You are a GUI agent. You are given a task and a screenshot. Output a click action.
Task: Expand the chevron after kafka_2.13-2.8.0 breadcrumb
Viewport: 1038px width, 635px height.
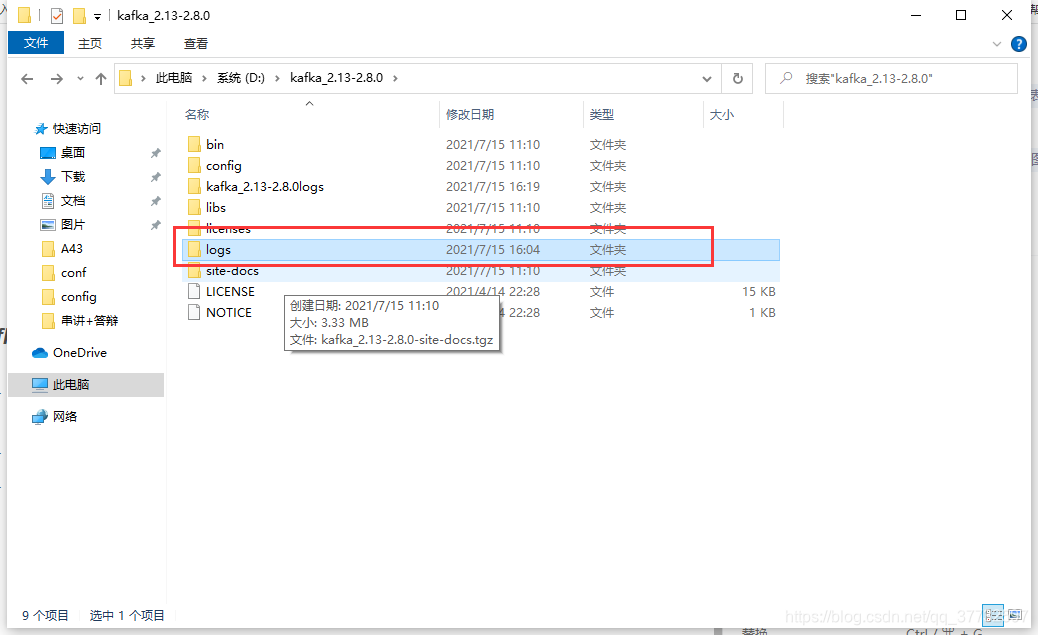[x=395, y=78]
